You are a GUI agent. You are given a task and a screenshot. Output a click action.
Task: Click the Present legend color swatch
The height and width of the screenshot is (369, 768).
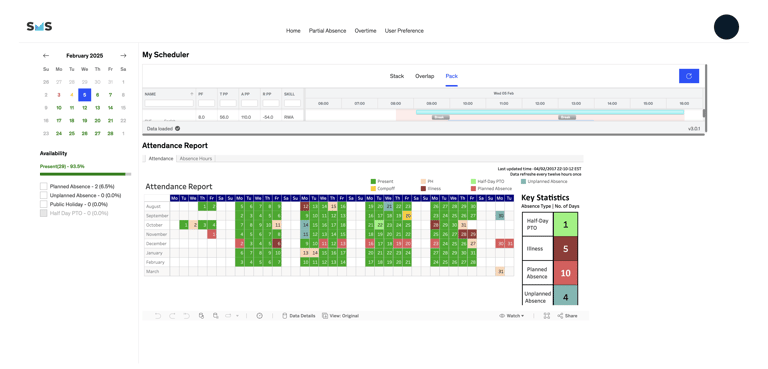pyautogui.click(x=373, y=181)
